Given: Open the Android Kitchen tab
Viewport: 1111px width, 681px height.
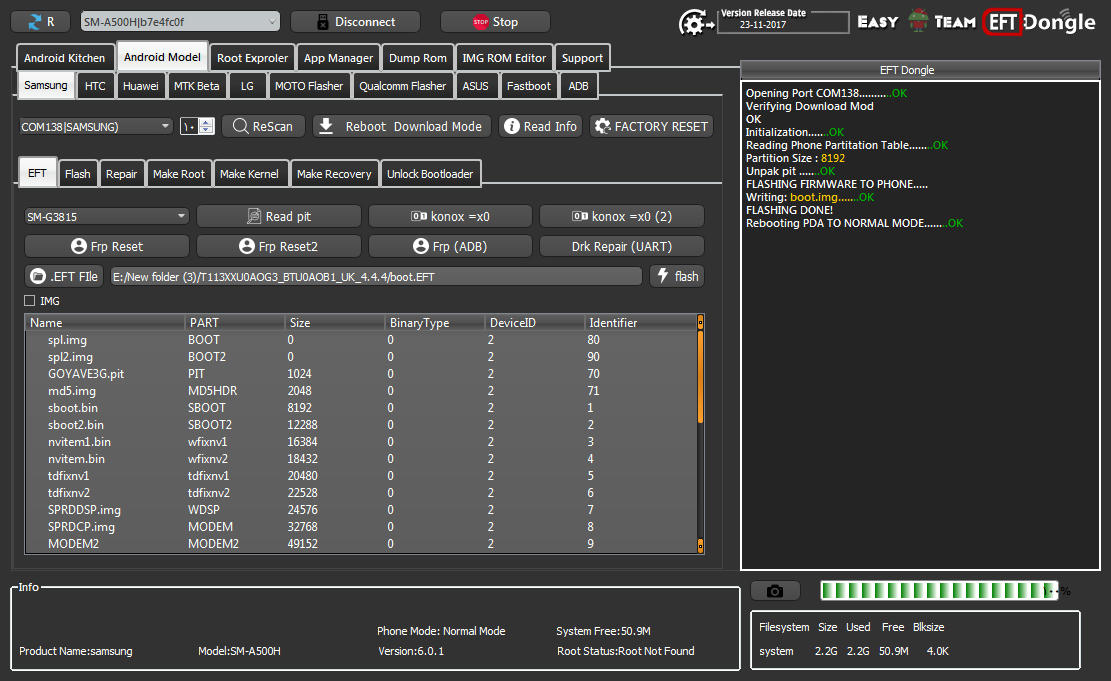Looking at the screenshot, I should click(x=64, y=58).
